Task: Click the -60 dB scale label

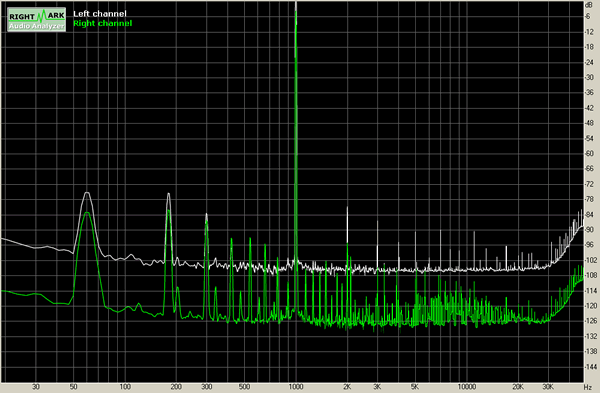Action: pyautogui.click(x=590, y=153)
